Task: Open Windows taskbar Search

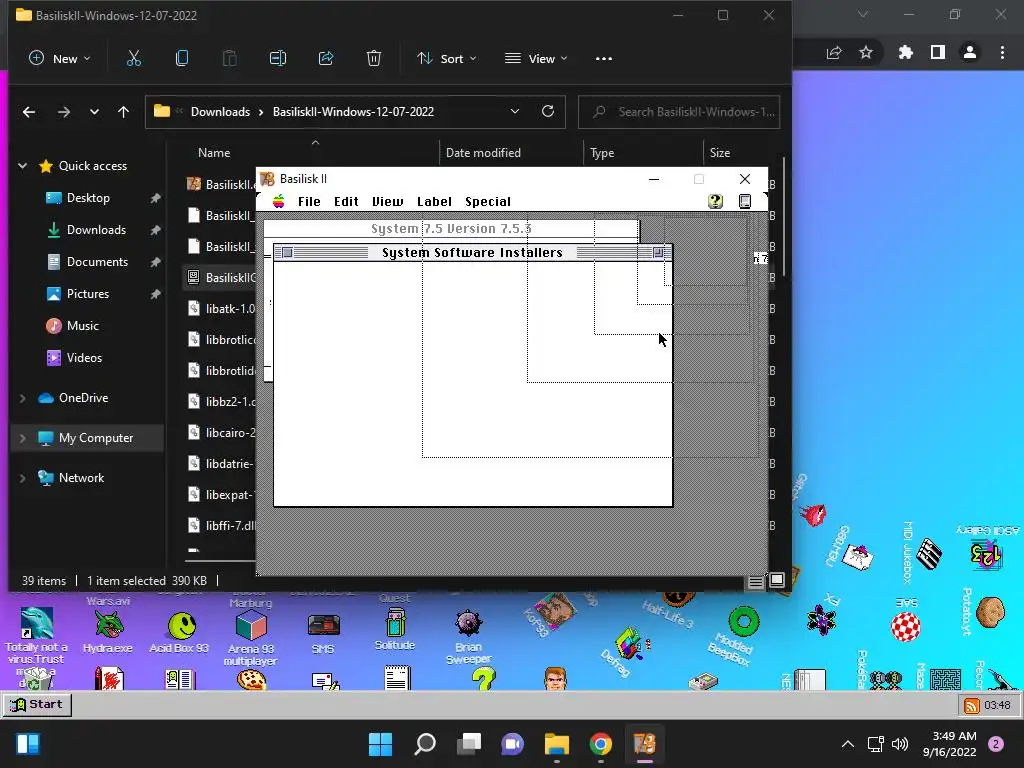Action: tap(425, 743)
